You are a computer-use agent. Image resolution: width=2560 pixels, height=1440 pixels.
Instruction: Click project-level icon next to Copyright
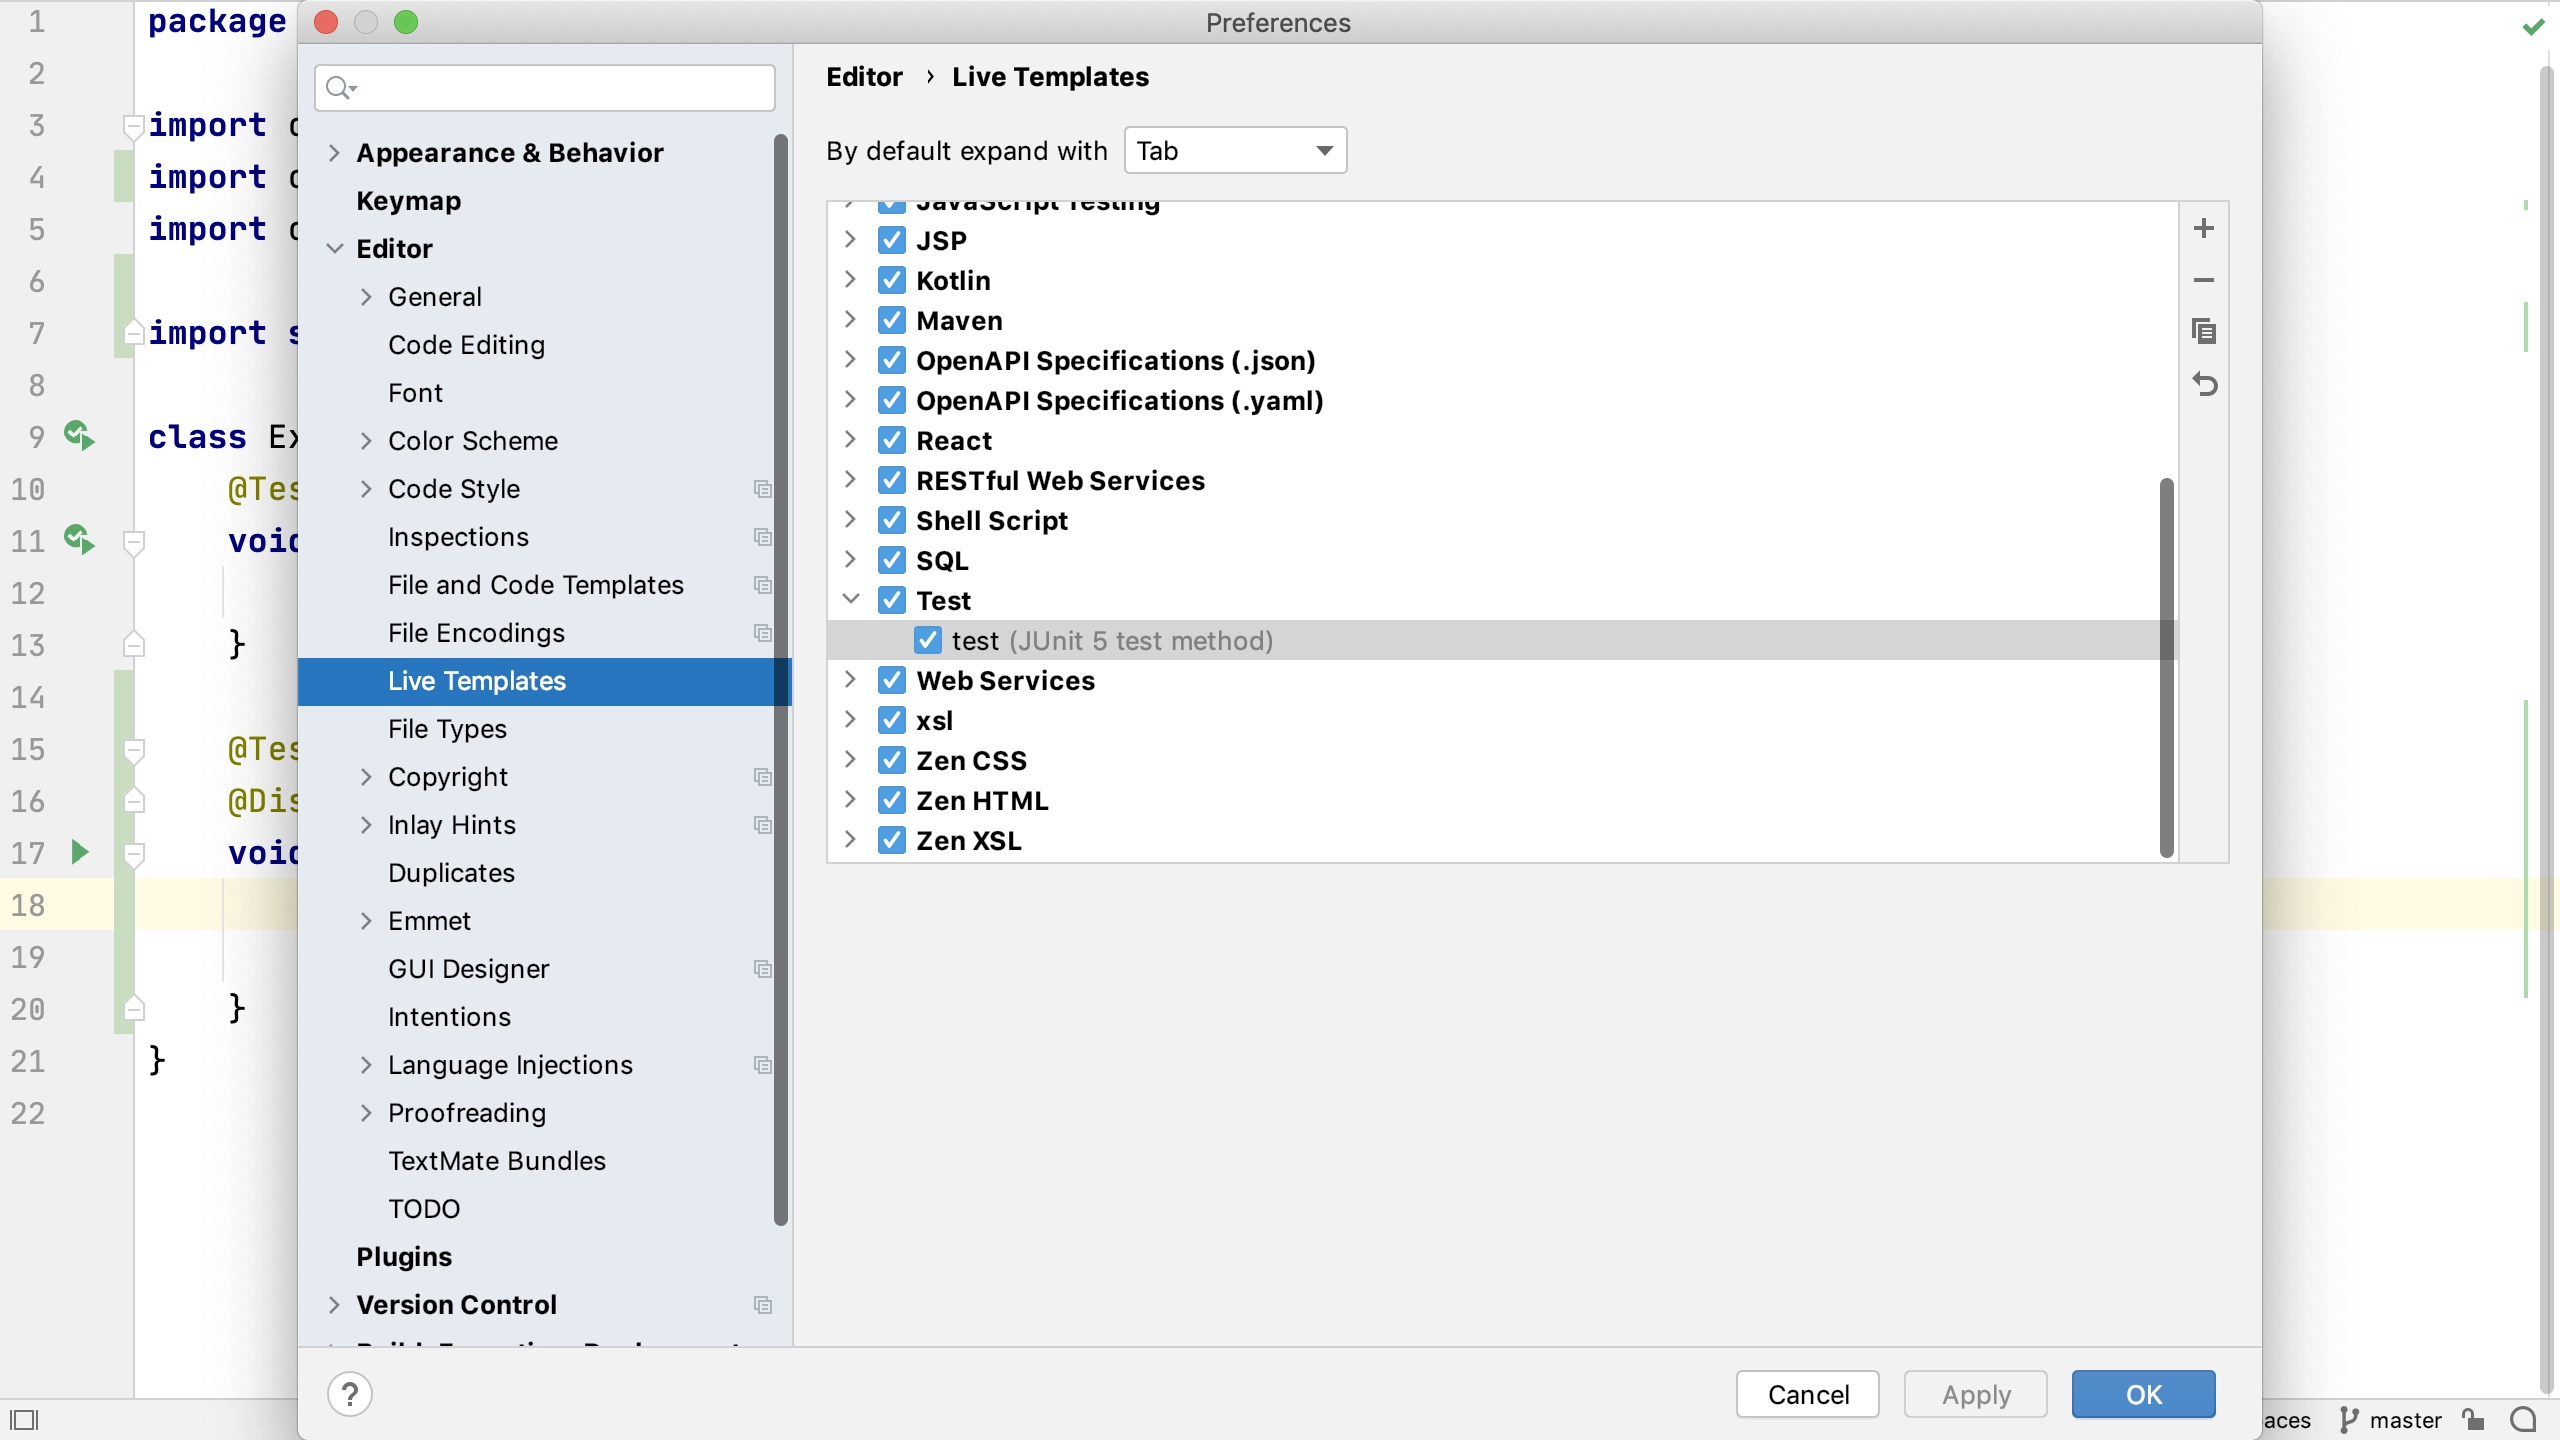pos(763,777)
